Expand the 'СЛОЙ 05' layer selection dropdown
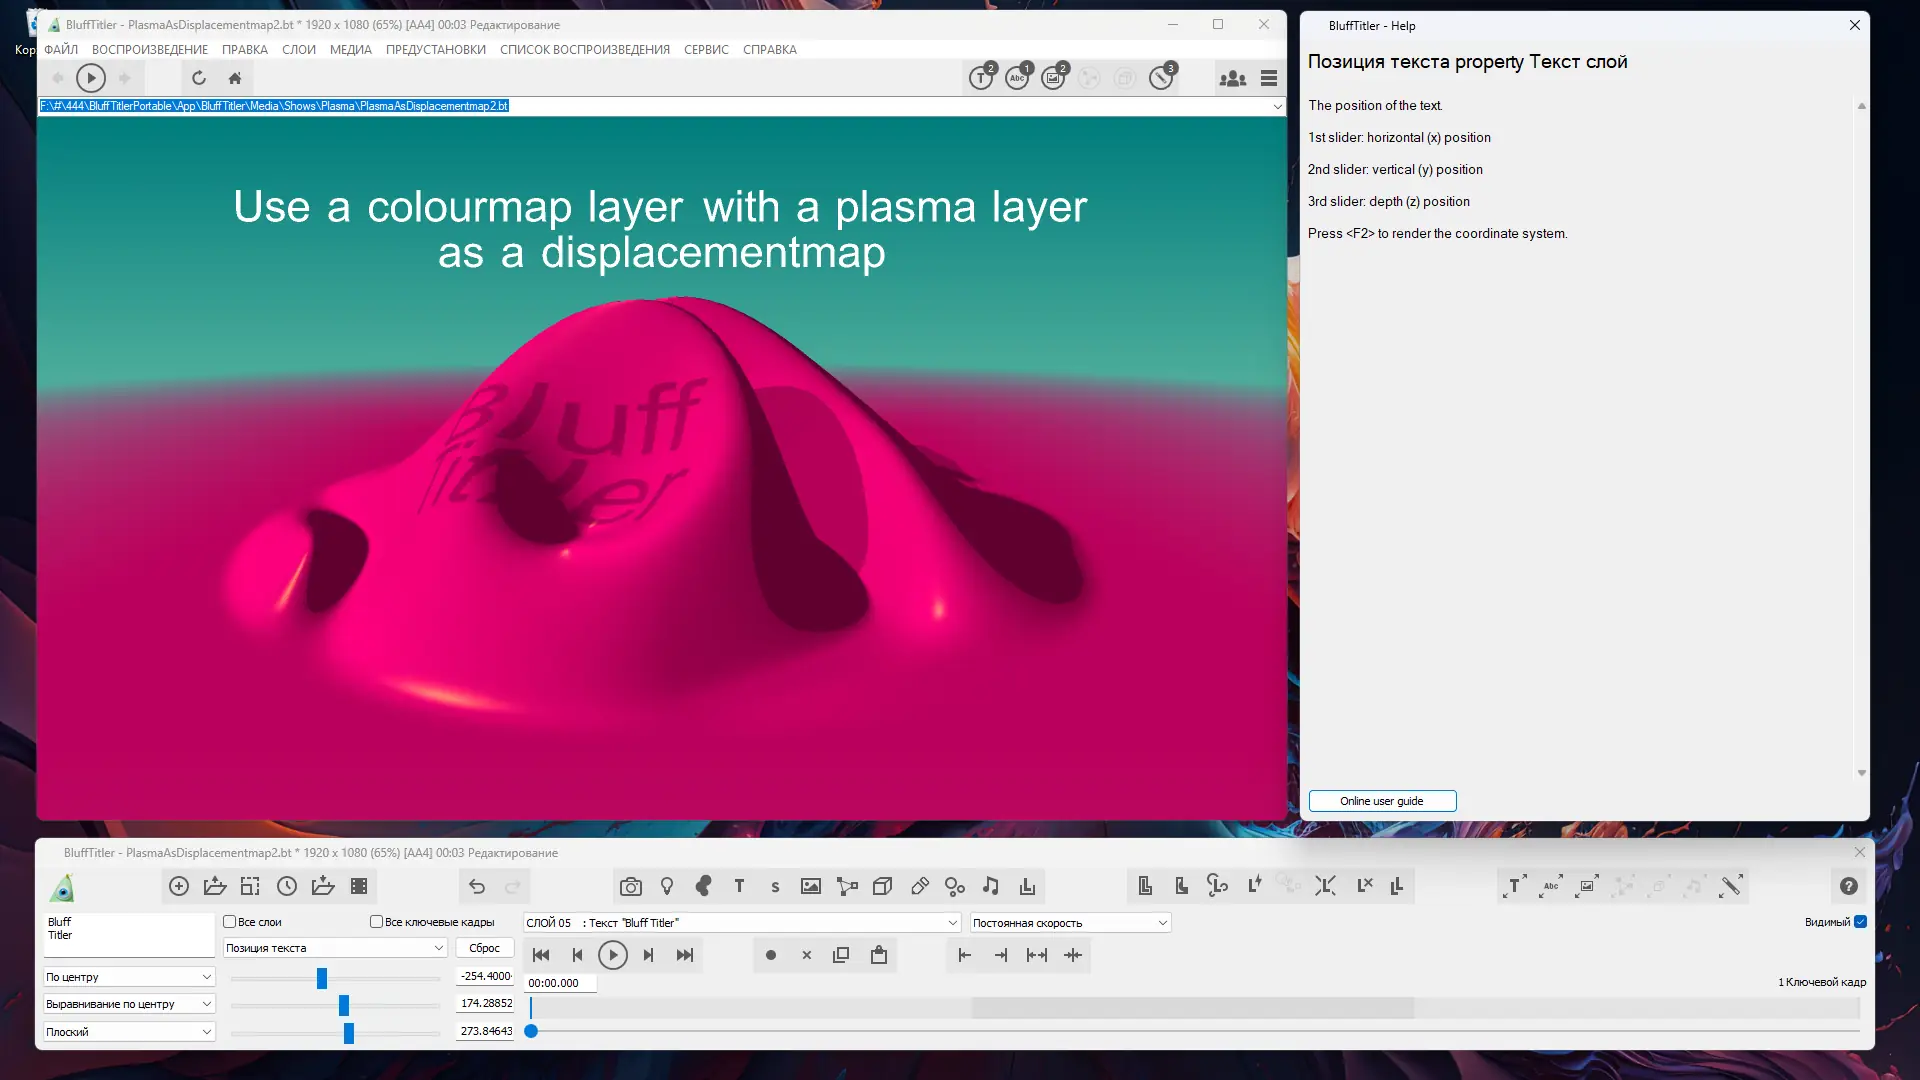Viewport: 1920px width, 1080px height. 741,923
